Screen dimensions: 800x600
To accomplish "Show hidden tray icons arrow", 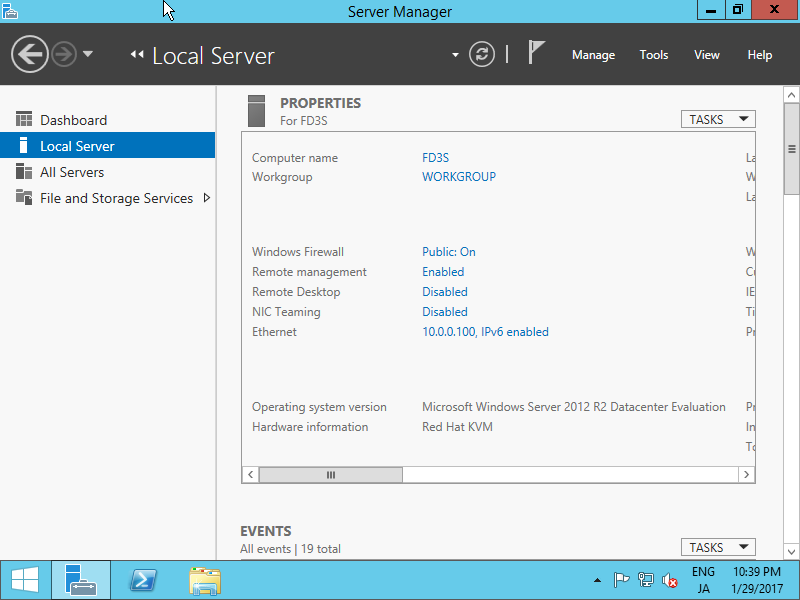I will (x=597, y=580).
